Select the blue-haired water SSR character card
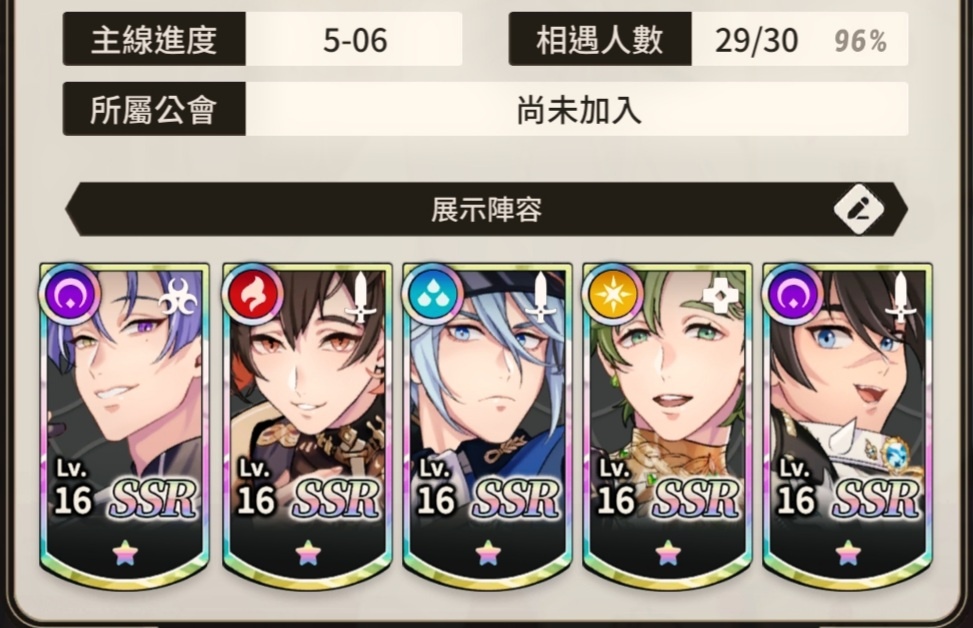Viewport: 973px width, 628px height. (487, 425)
